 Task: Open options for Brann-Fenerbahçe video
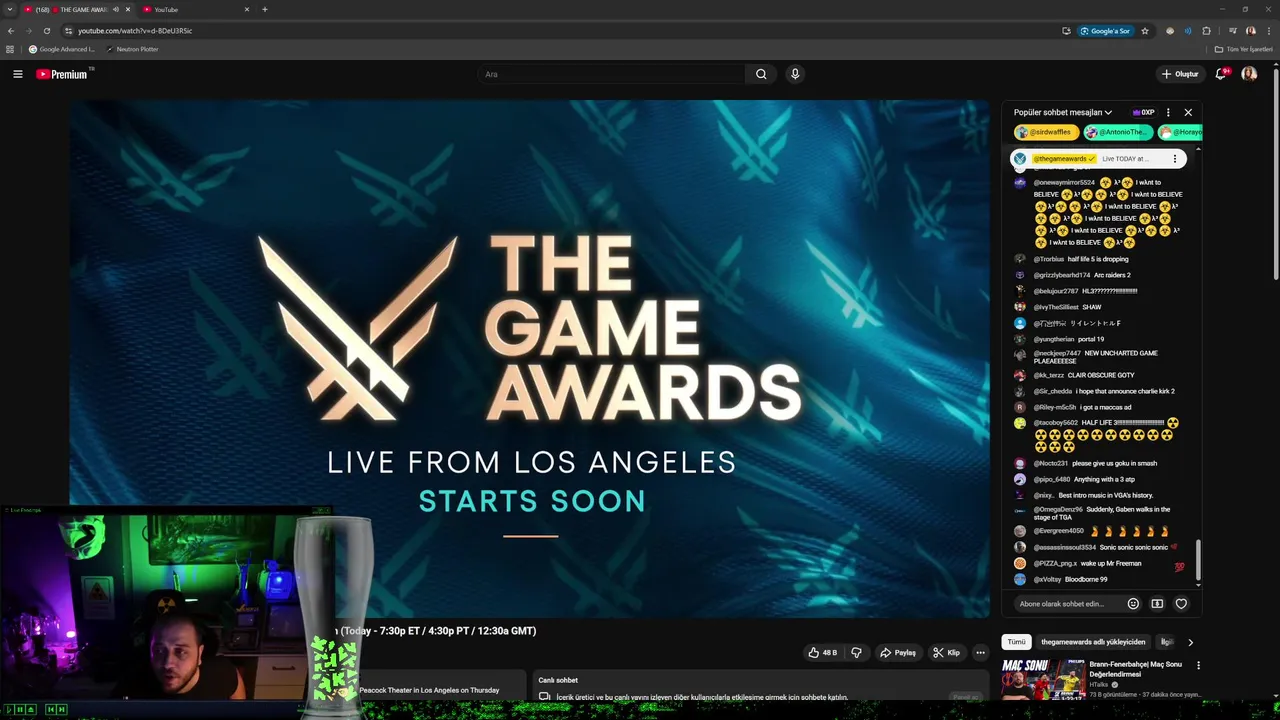[x=1198, y=665]
